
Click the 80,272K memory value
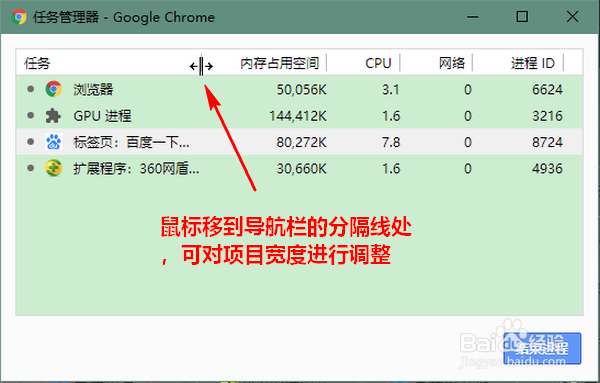click(x=302, y=142)
